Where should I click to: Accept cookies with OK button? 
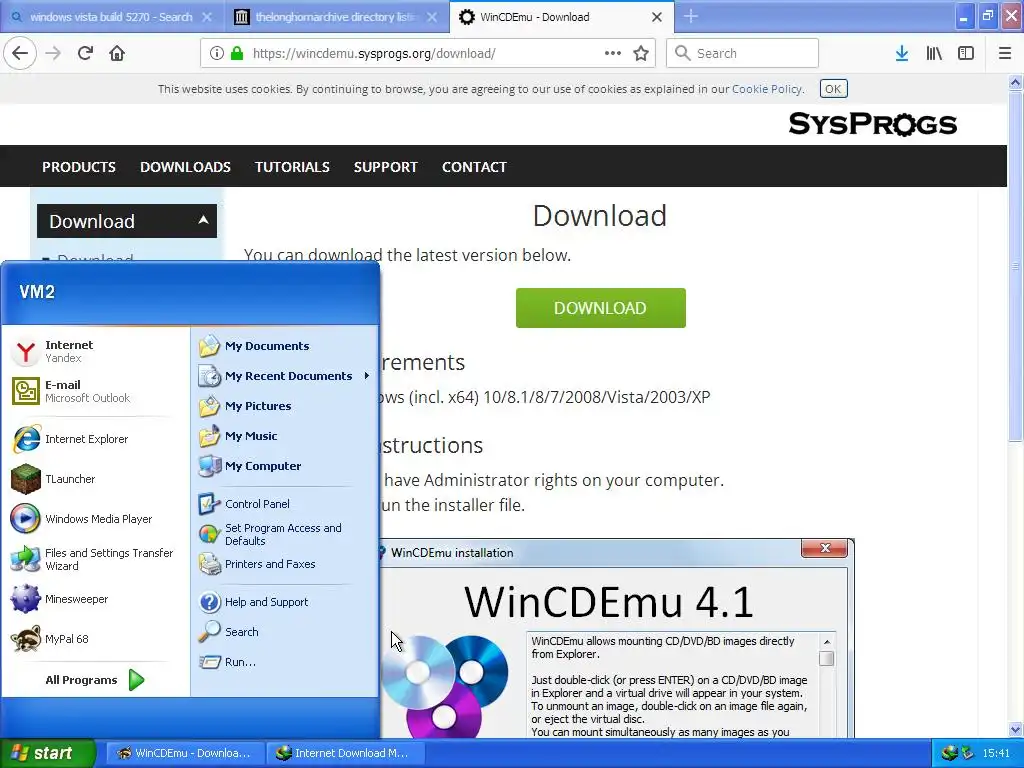(x=833, y=89)
